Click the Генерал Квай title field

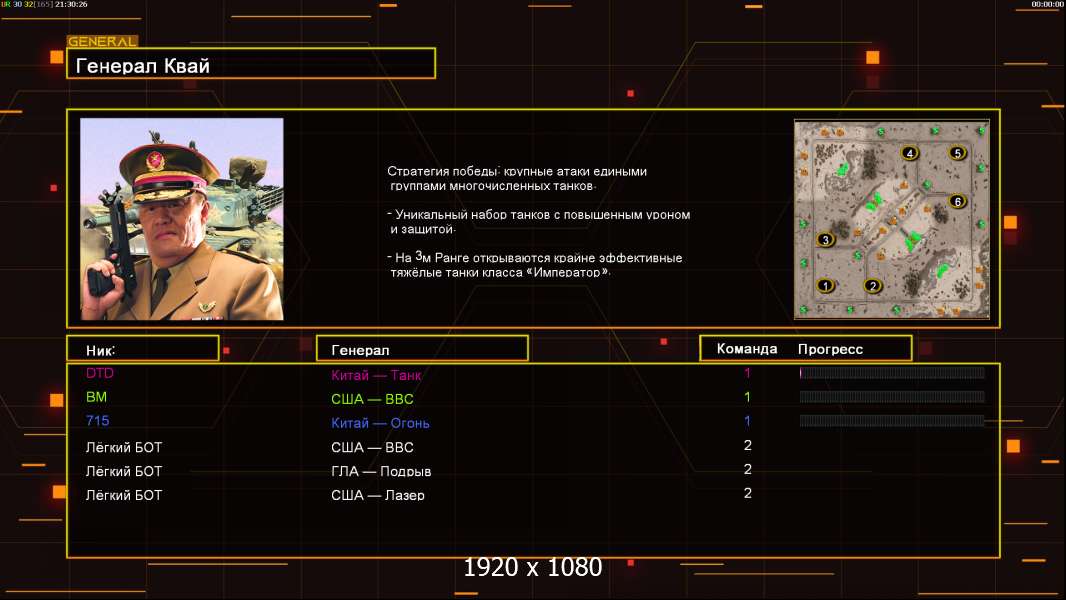click(250, 64)
